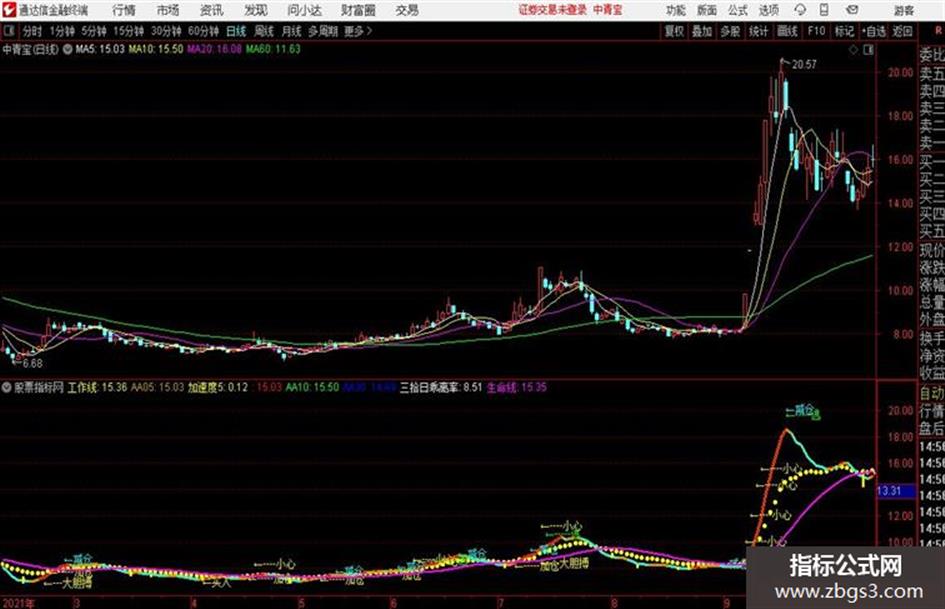This screenshot has height=609, width=945.
Task: Open sub-chart indicator dropdown beside 股票指标网
Action: (7, 388)
